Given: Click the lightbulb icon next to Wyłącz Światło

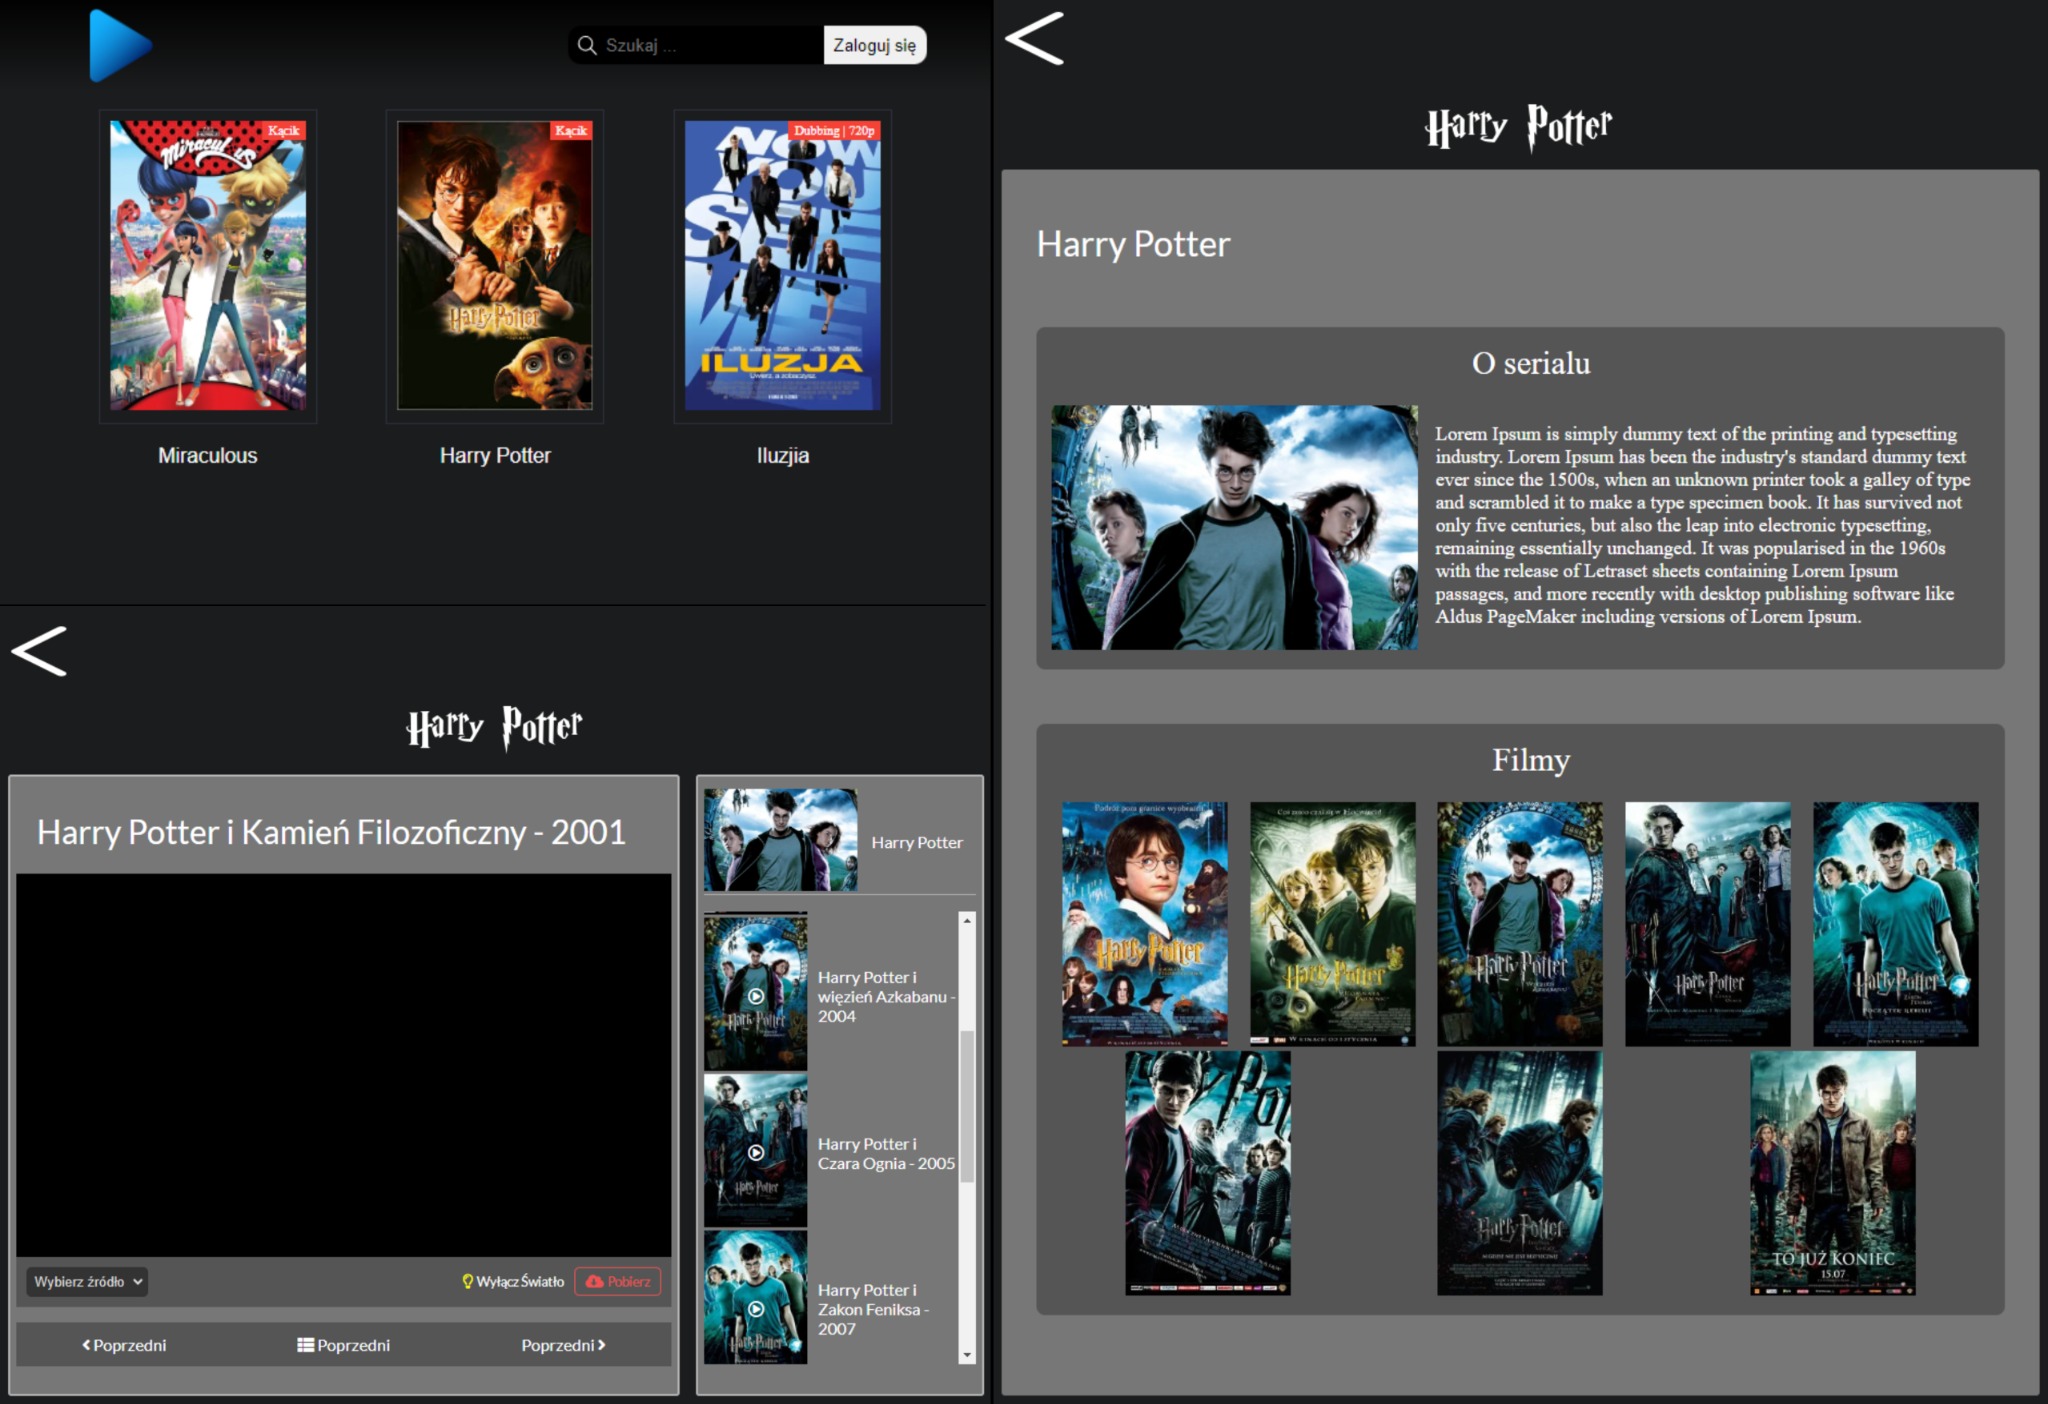Looking at the screenshot, I should tap(467, 1281).
